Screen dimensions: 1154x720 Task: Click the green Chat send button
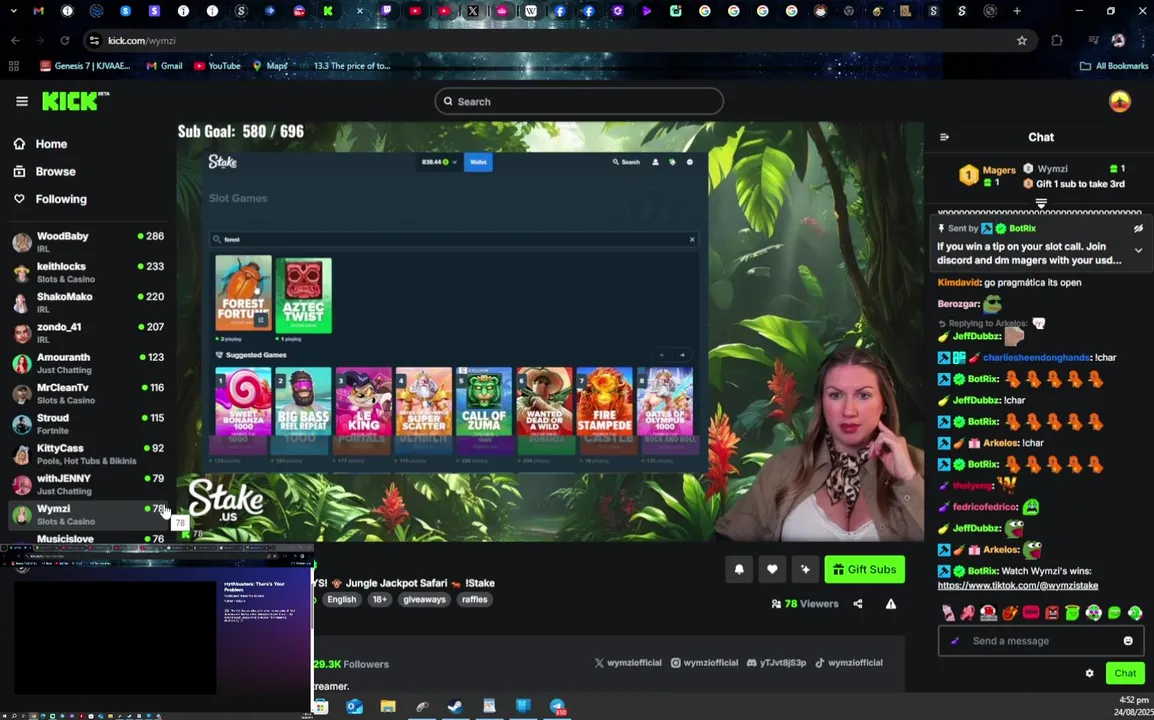pos(1125,673)
